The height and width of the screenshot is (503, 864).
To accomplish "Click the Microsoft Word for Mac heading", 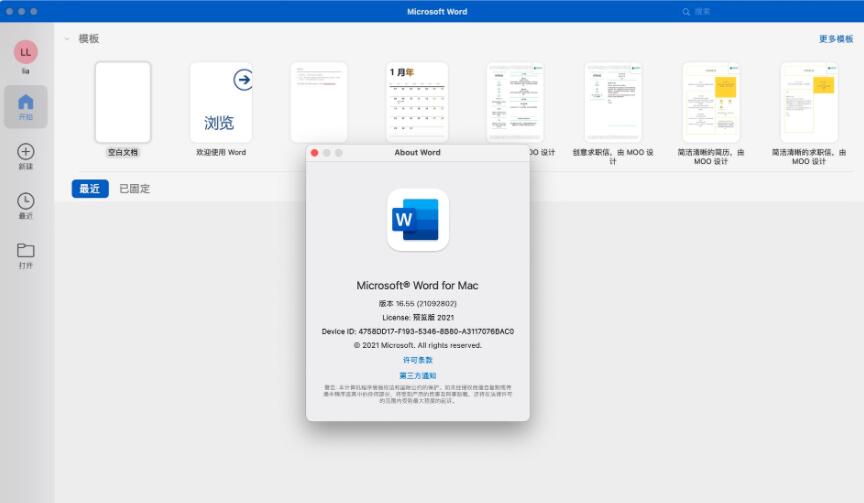I will [x=417, y=285].
